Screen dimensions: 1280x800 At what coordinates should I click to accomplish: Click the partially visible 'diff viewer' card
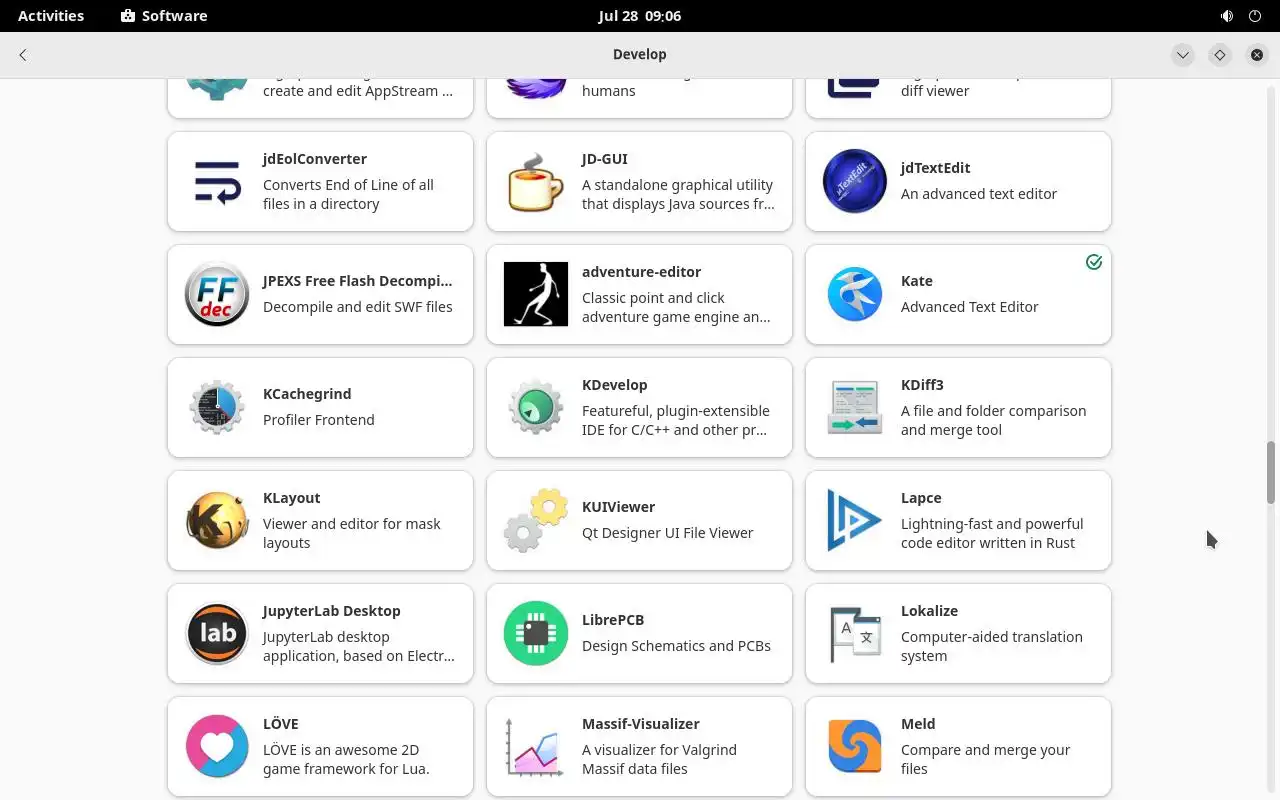[x=958, y=98]
